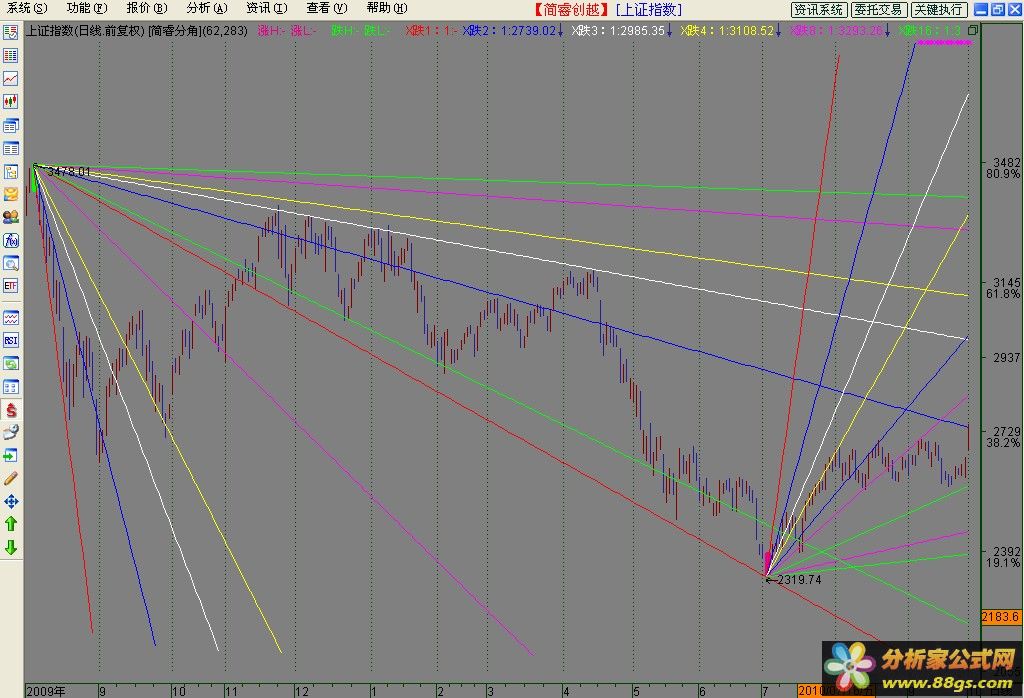This screenshot has height=698, width=1024.
Task: Click the orange 2183.6 price tag
Action: point(1000,616)
